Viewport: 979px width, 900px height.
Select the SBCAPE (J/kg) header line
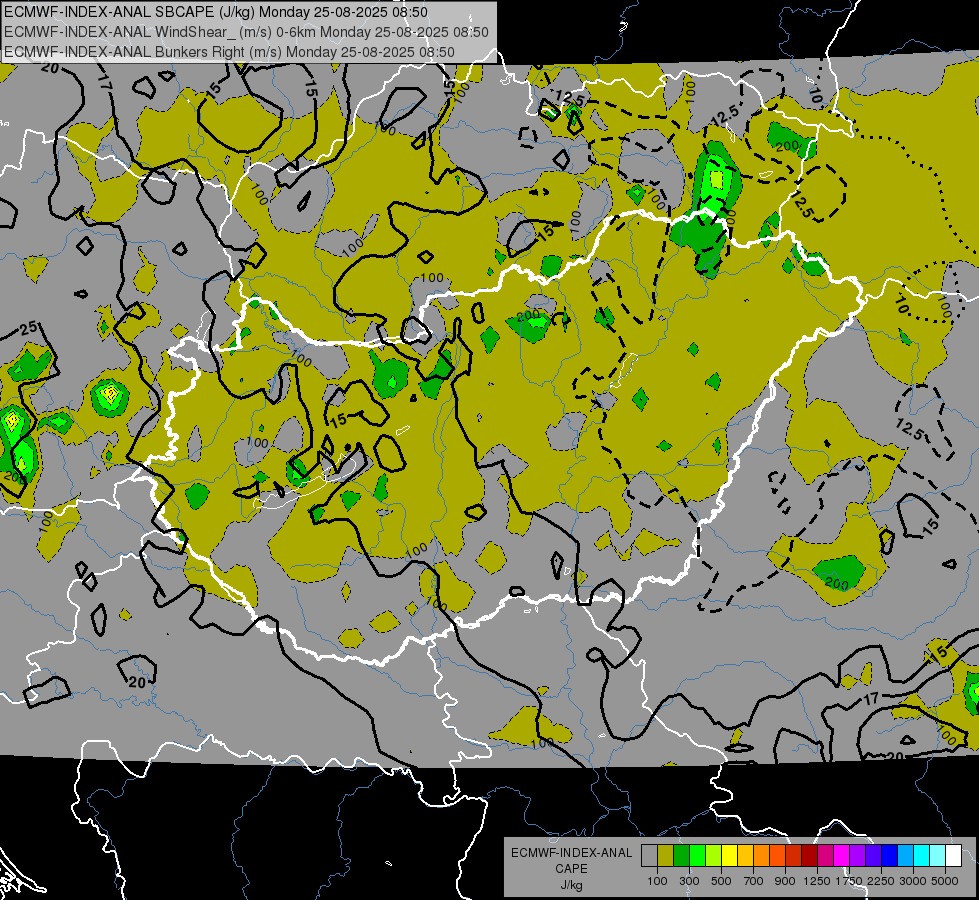(216, 12)
